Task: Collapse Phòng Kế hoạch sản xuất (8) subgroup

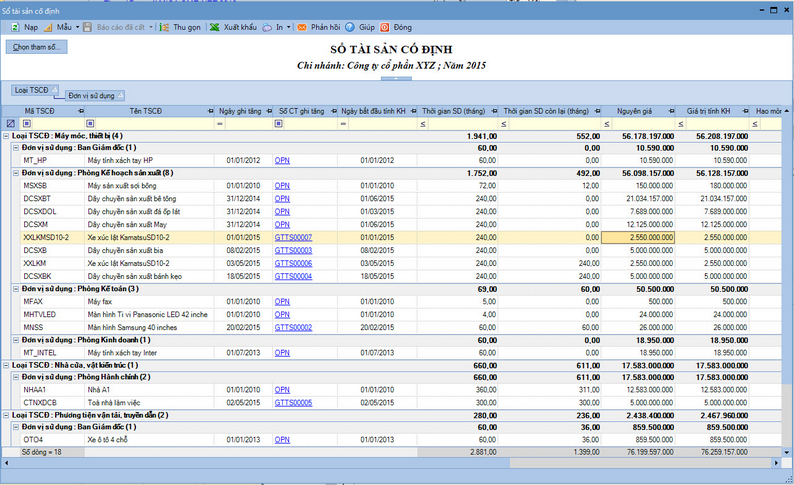Action: [16, 173]
